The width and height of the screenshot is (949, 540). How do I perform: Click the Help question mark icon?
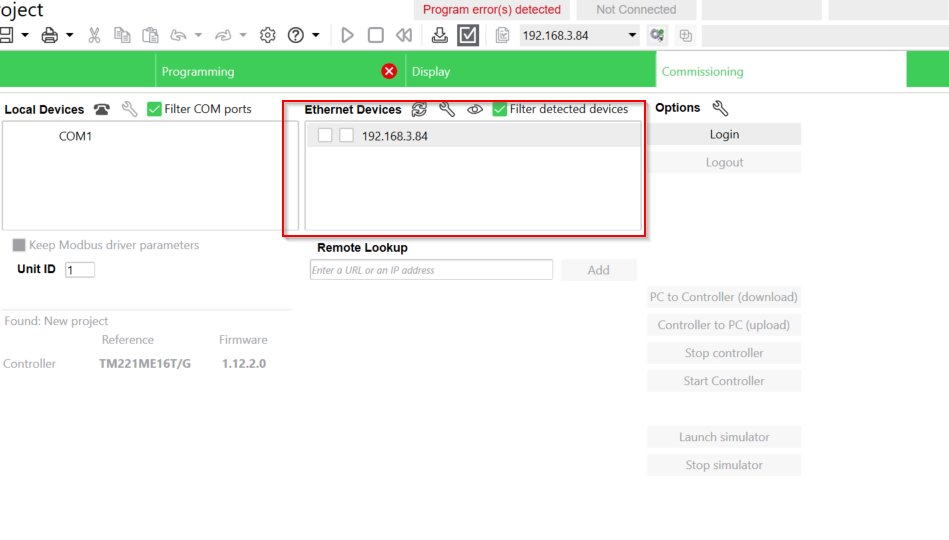pos(295,35)
